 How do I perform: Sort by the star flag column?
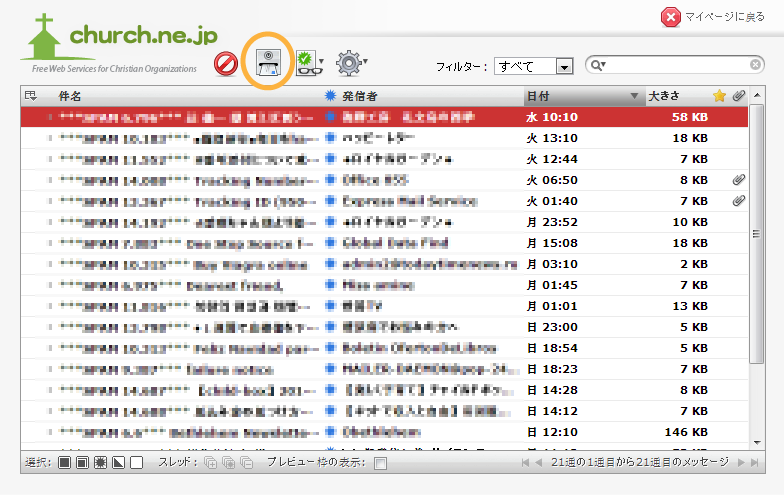pos(719,96)
